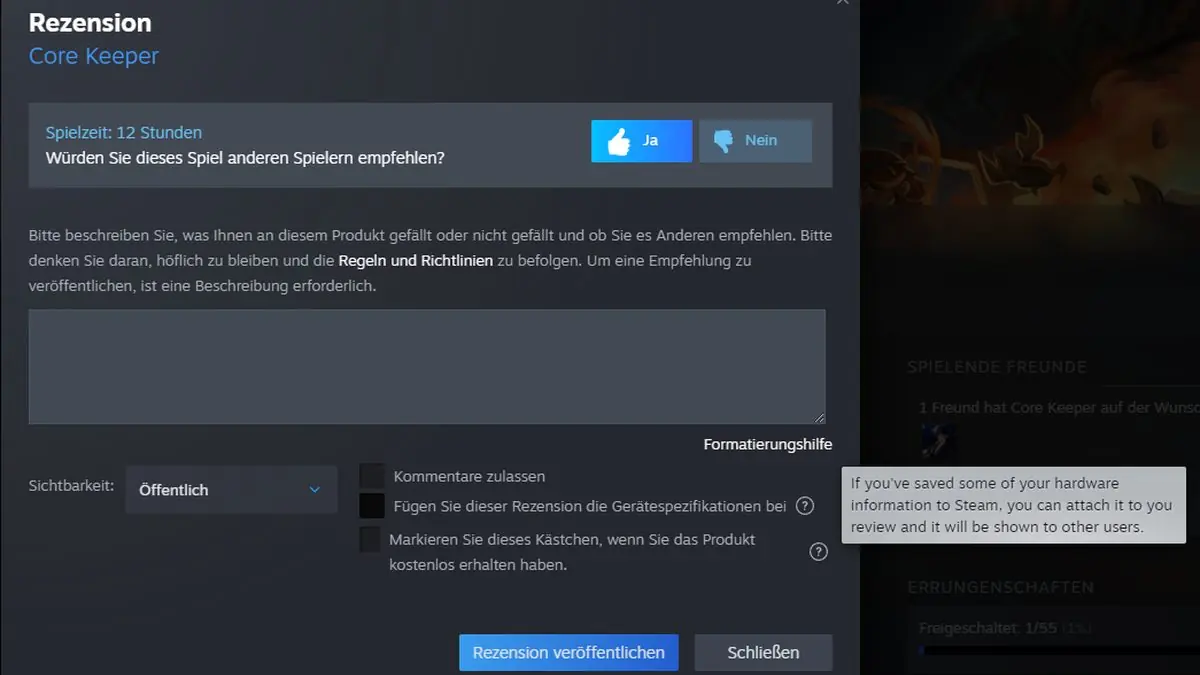Click the friend avatar under Spielende Freunde
This screenshot has height=675, width=1200.
[x=938, y=440]
